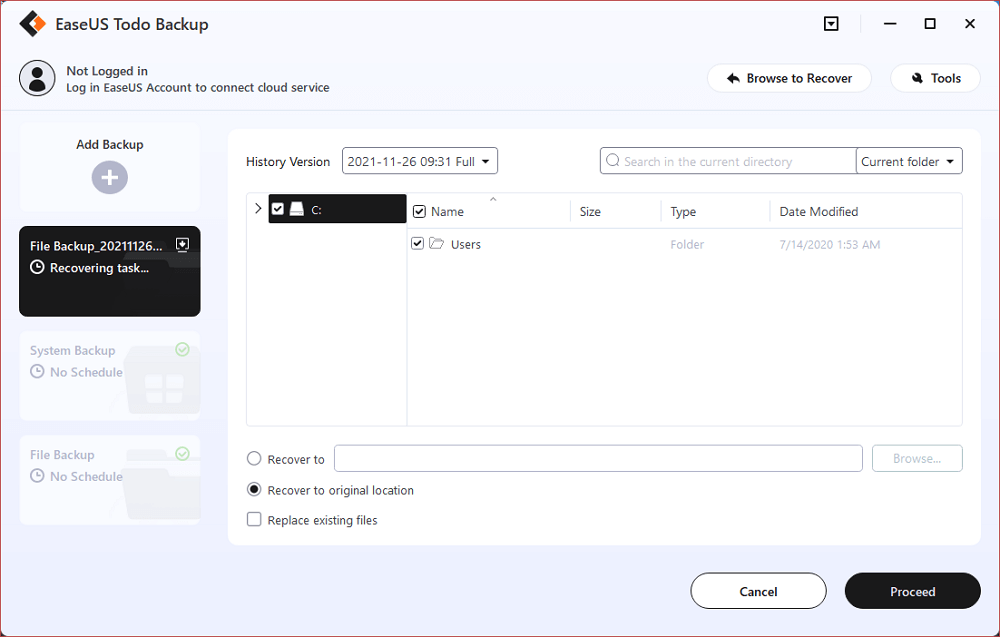Expand the C: drive tree node
Viewport: 1000px width, 637px height.
tap(258, 209)
